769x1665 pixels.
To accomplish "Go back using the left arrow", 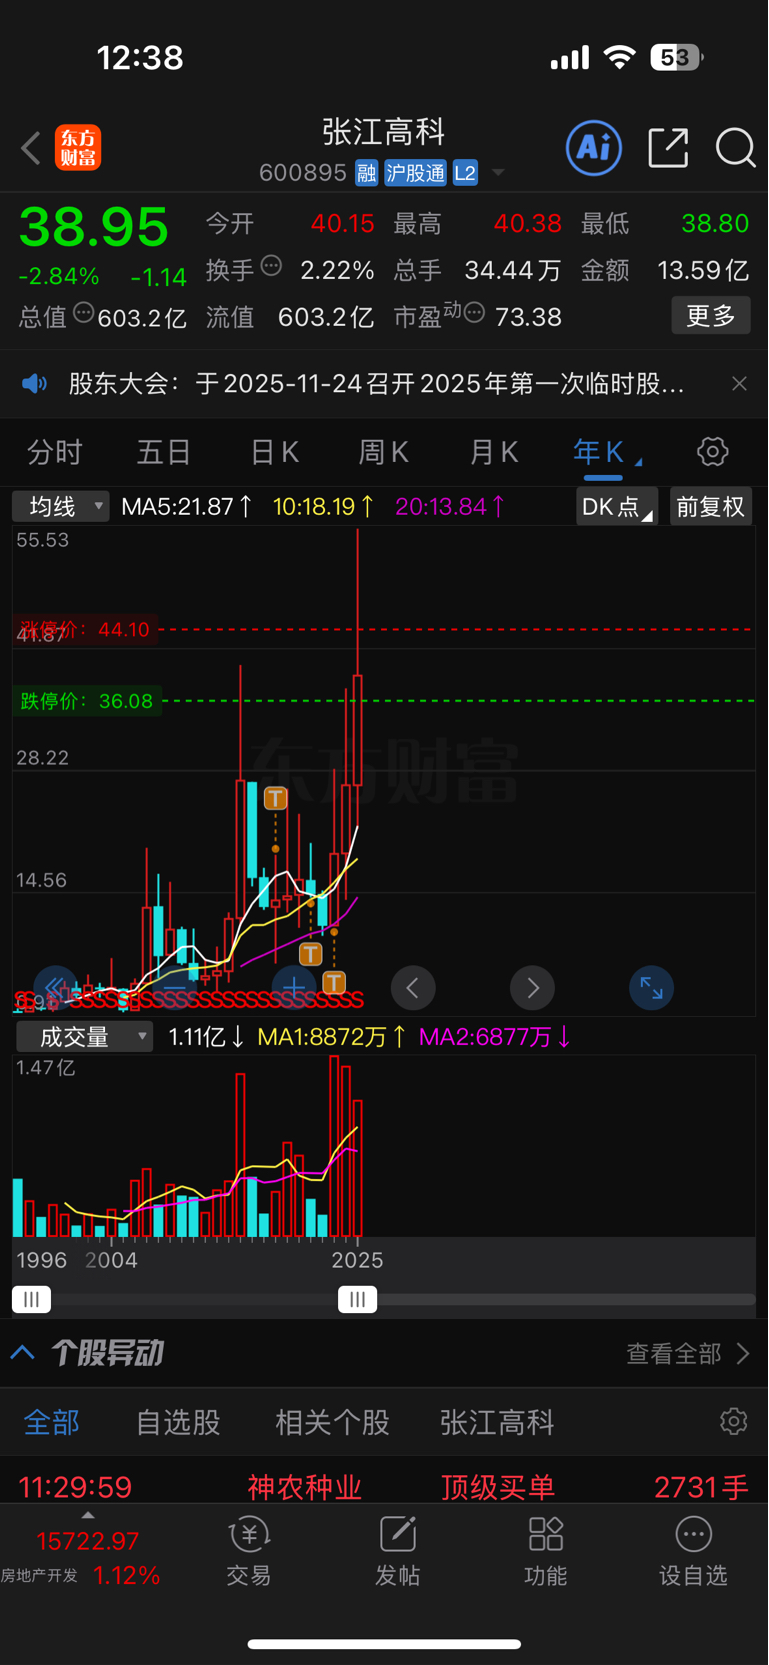I will tap(31, 149).
